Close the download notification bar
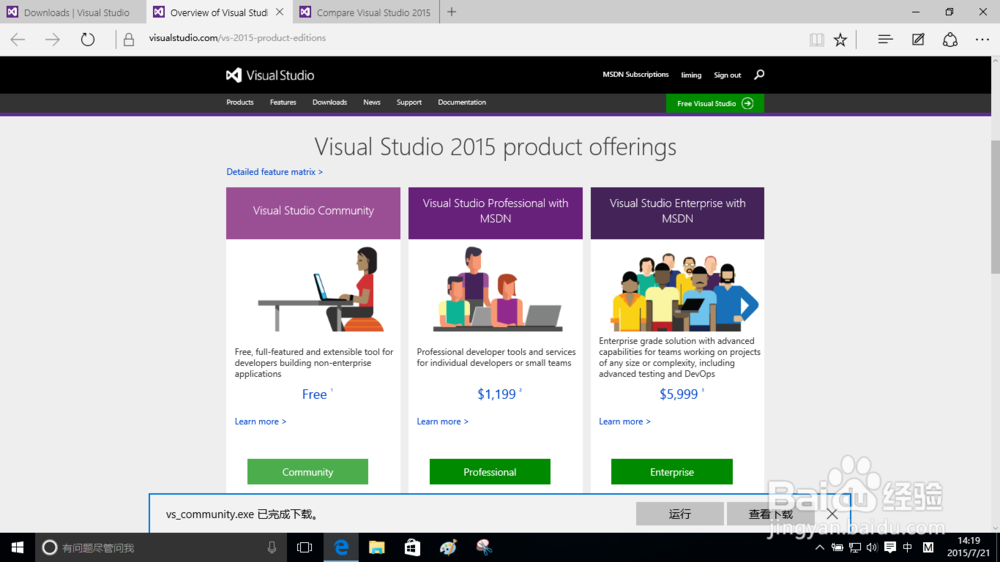The image size is (1000, 562). (x=832, y=514)
